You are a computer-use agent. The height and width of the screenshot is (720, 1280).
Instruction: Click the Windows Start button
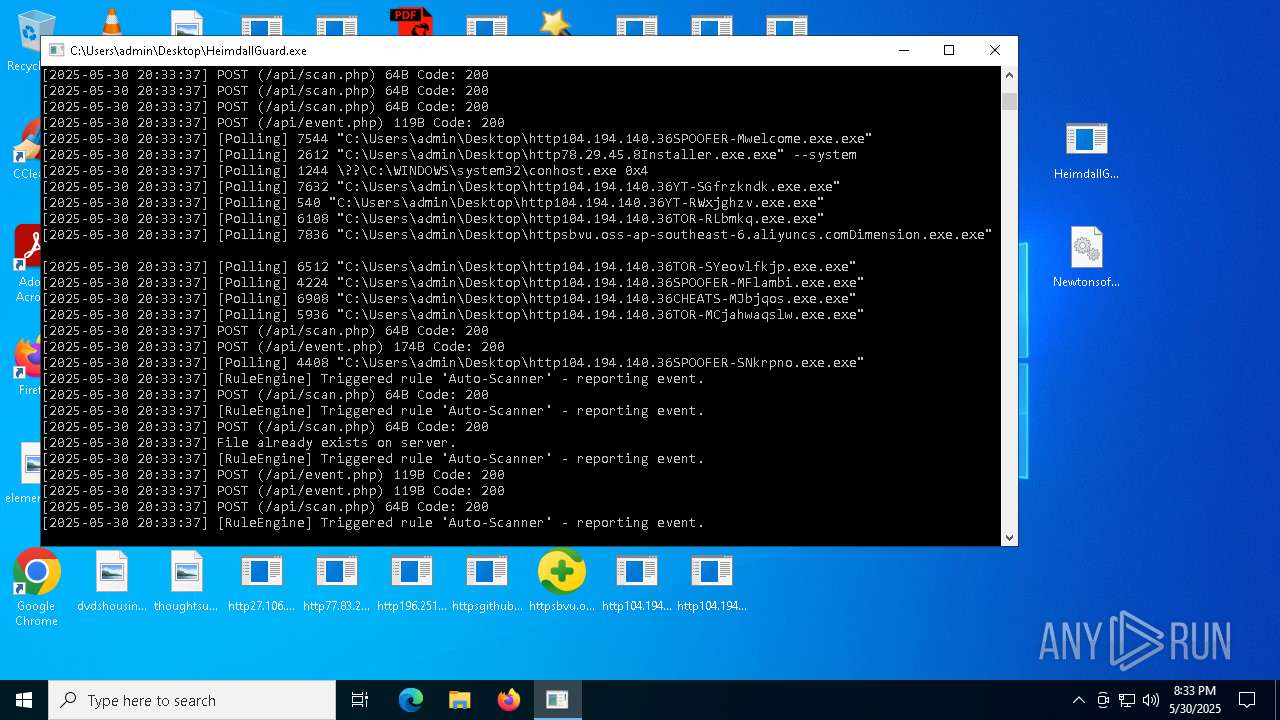point(24,700)
